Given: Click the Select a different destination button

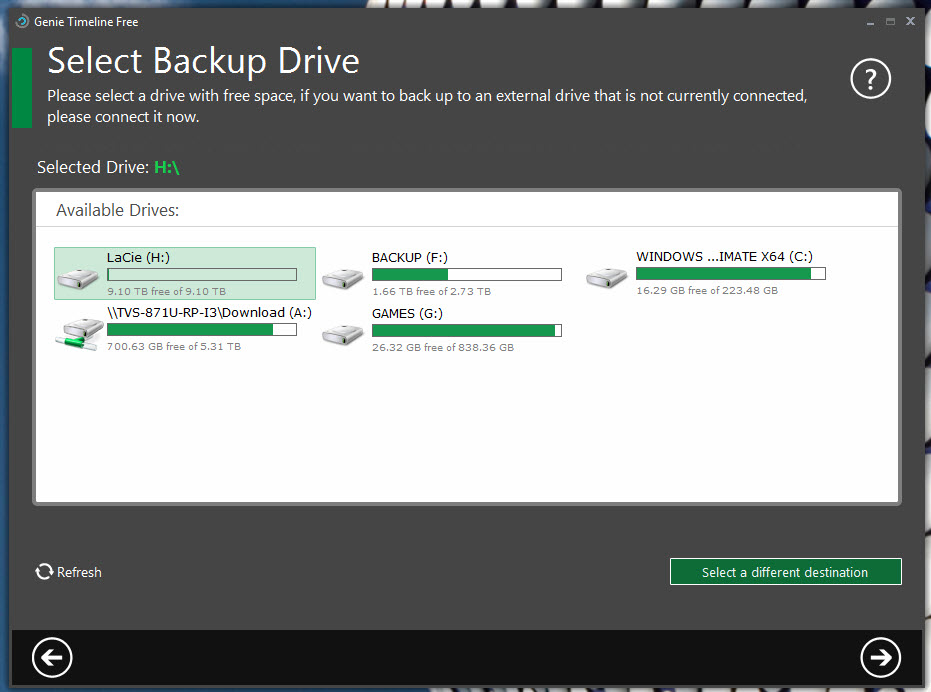Looking at the screenshot, I should pos(786,571).
